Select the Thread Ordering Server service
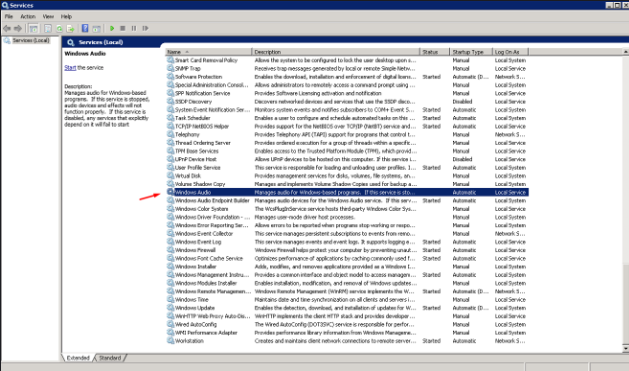Screen dimensions: 629x371 tap(347, 143)
